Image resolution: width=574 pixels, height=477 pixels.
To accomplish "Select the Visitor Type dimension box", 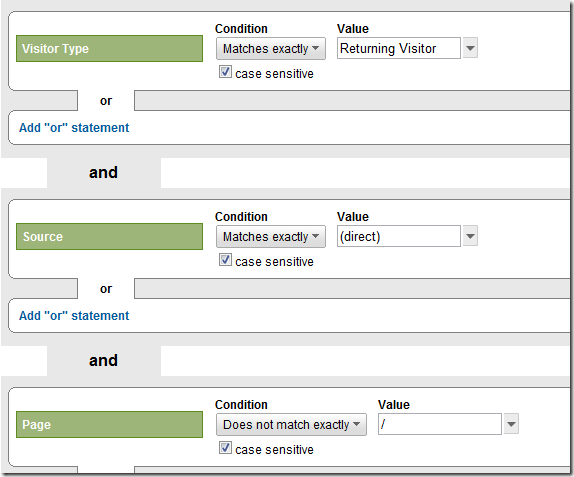I will [109, 48].
